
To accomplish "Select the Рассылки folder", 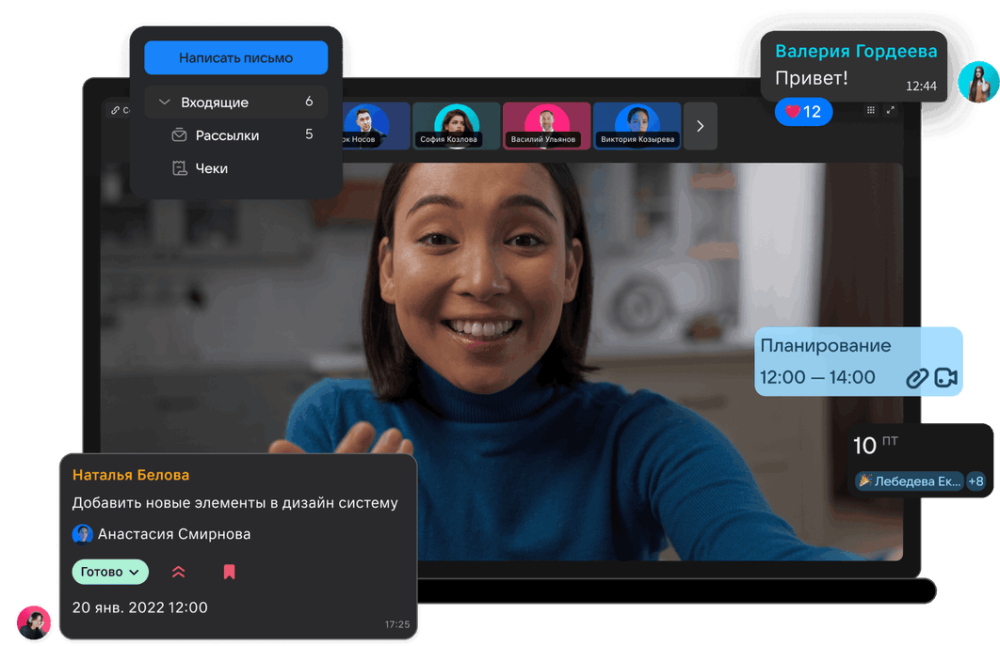I will tap(227, 135).
